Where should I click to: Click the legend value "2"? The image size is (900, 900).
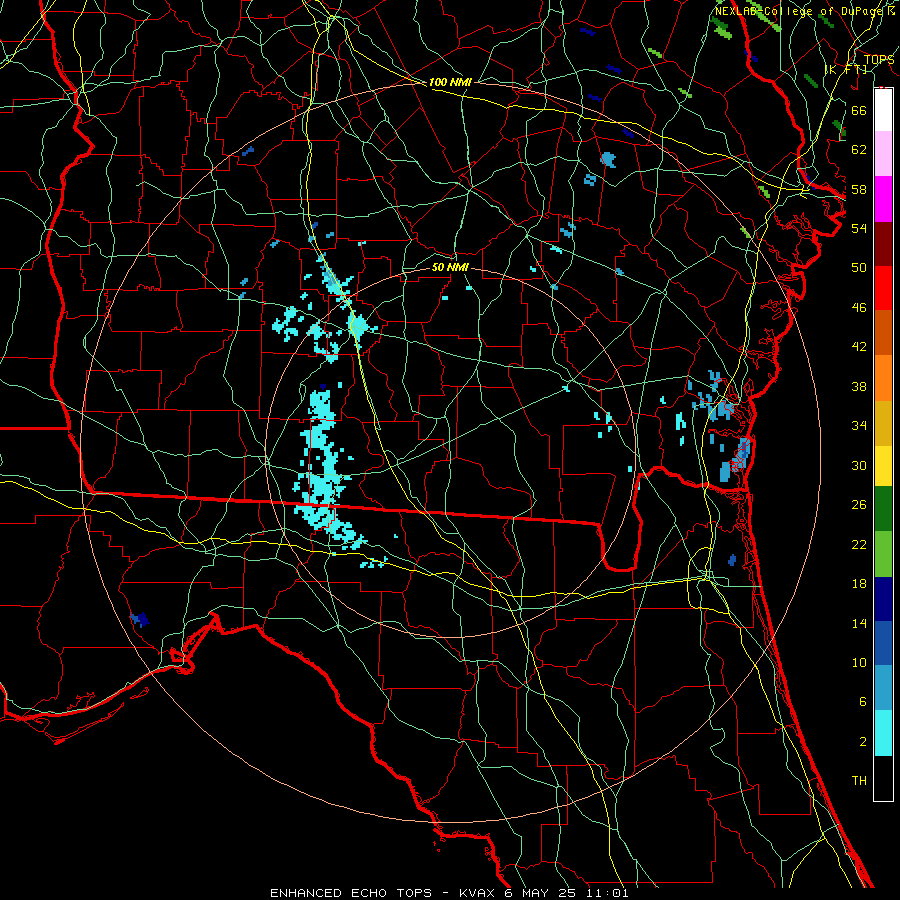tap(862, 742)
